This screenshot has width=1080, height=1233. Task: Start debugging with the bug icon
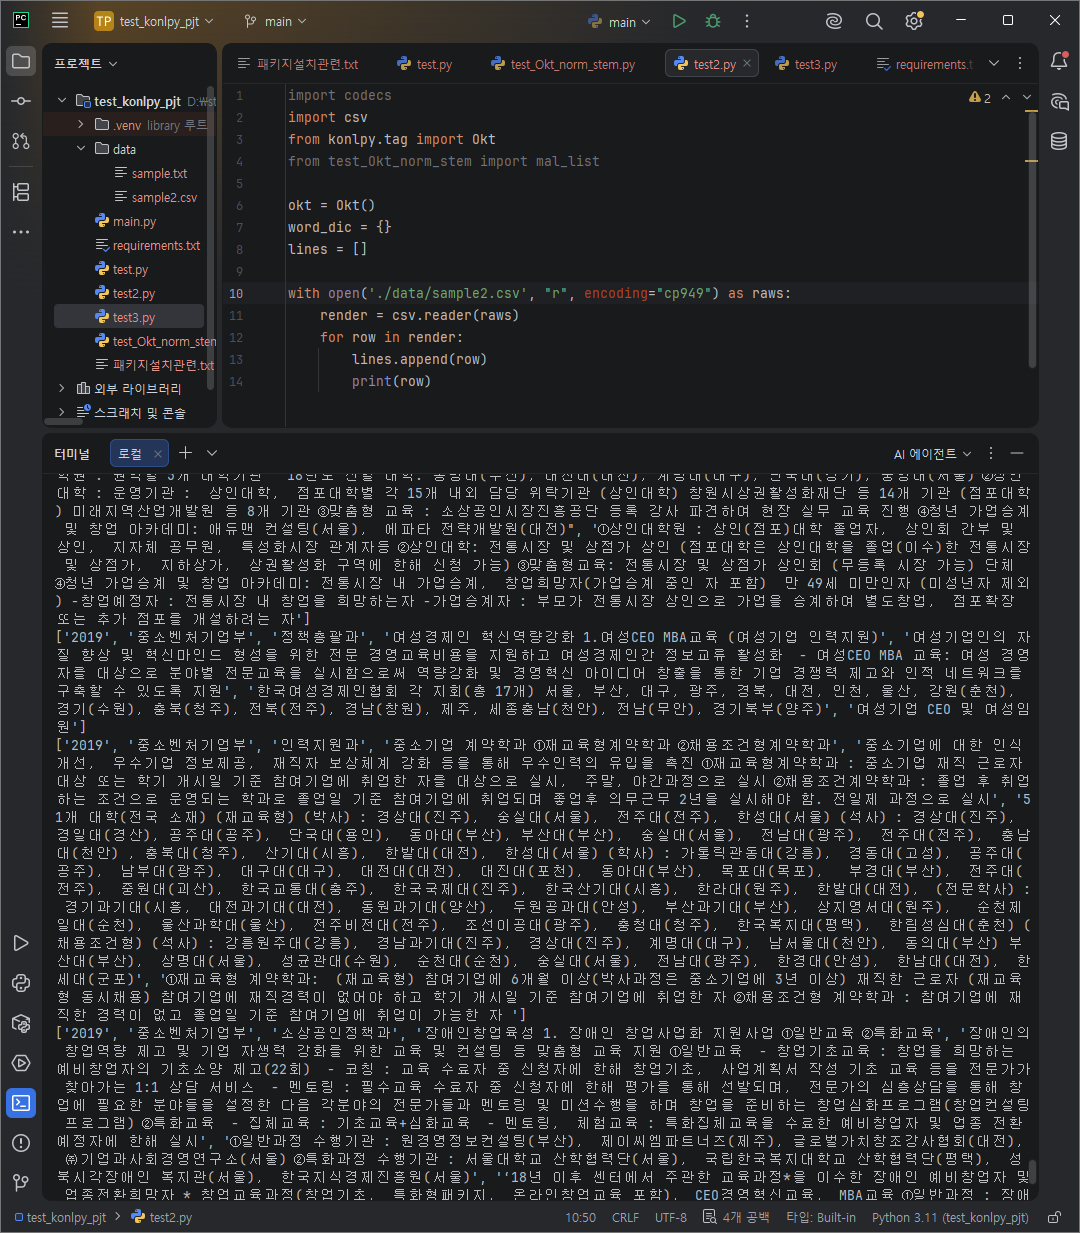tap(713, 21)
